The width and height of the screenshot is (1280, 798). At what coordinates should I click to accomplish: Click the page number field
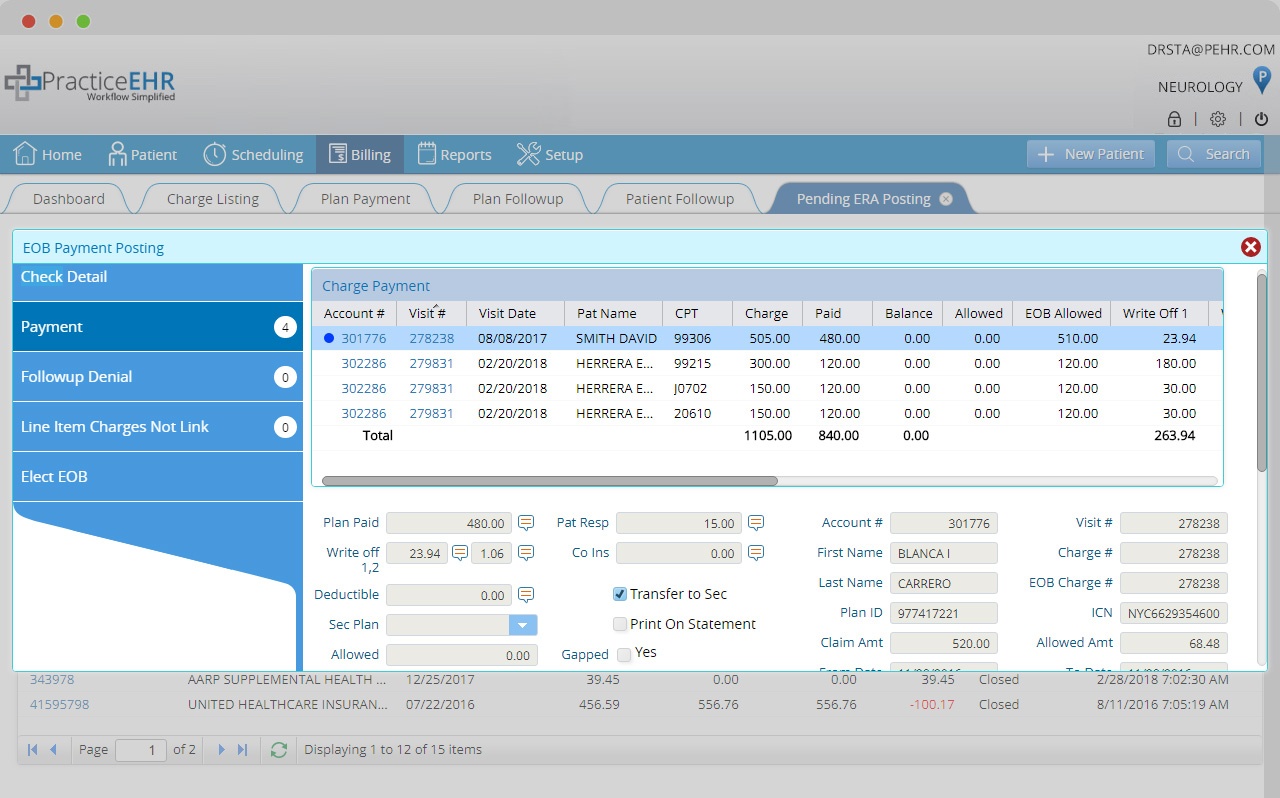coord(141,750)
